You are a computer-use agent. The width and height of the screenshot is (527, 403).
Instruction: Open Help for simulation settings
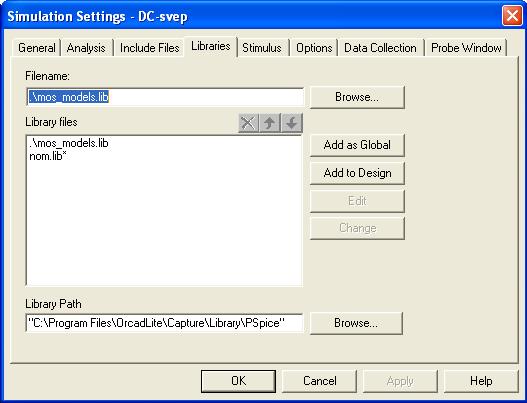481,381
